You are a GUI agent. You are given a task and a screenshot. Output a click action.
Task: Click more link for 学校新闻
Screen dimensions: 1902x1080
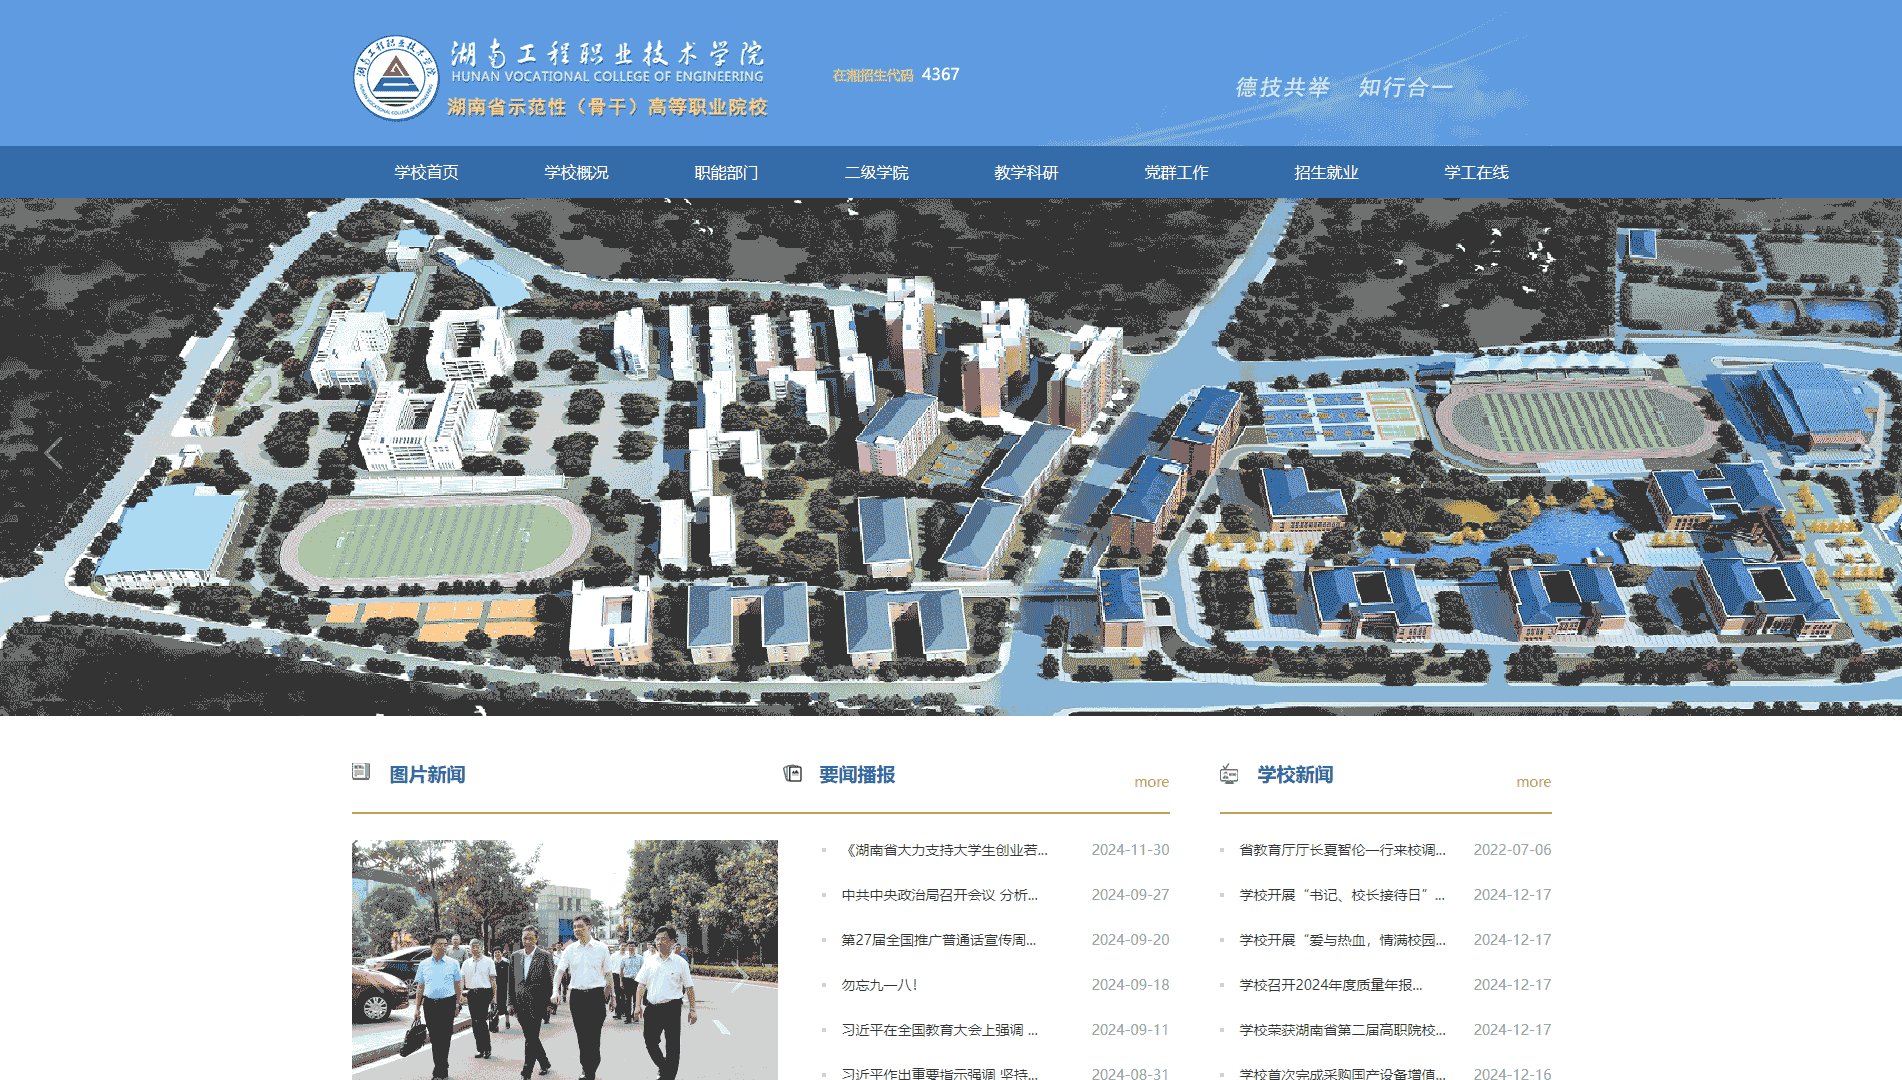pyautogui.click(x=1533, y=782)
